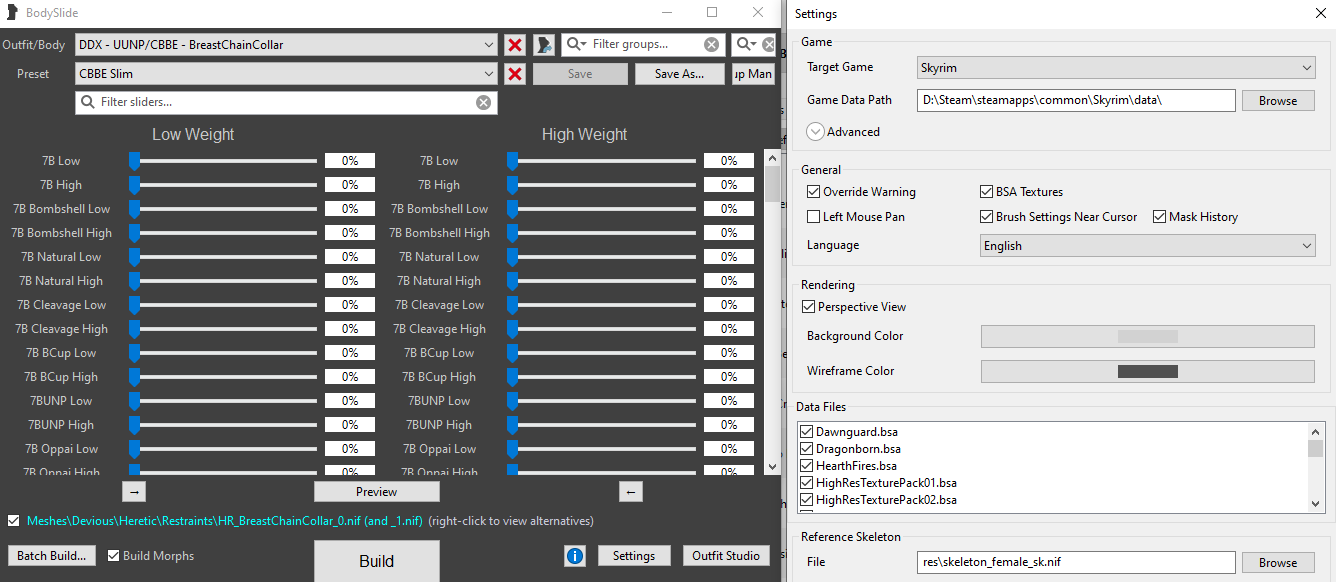Uncheck Dawnguard.bsa in Data Files
Screen dimensions: 1336x582
(807, 432)
